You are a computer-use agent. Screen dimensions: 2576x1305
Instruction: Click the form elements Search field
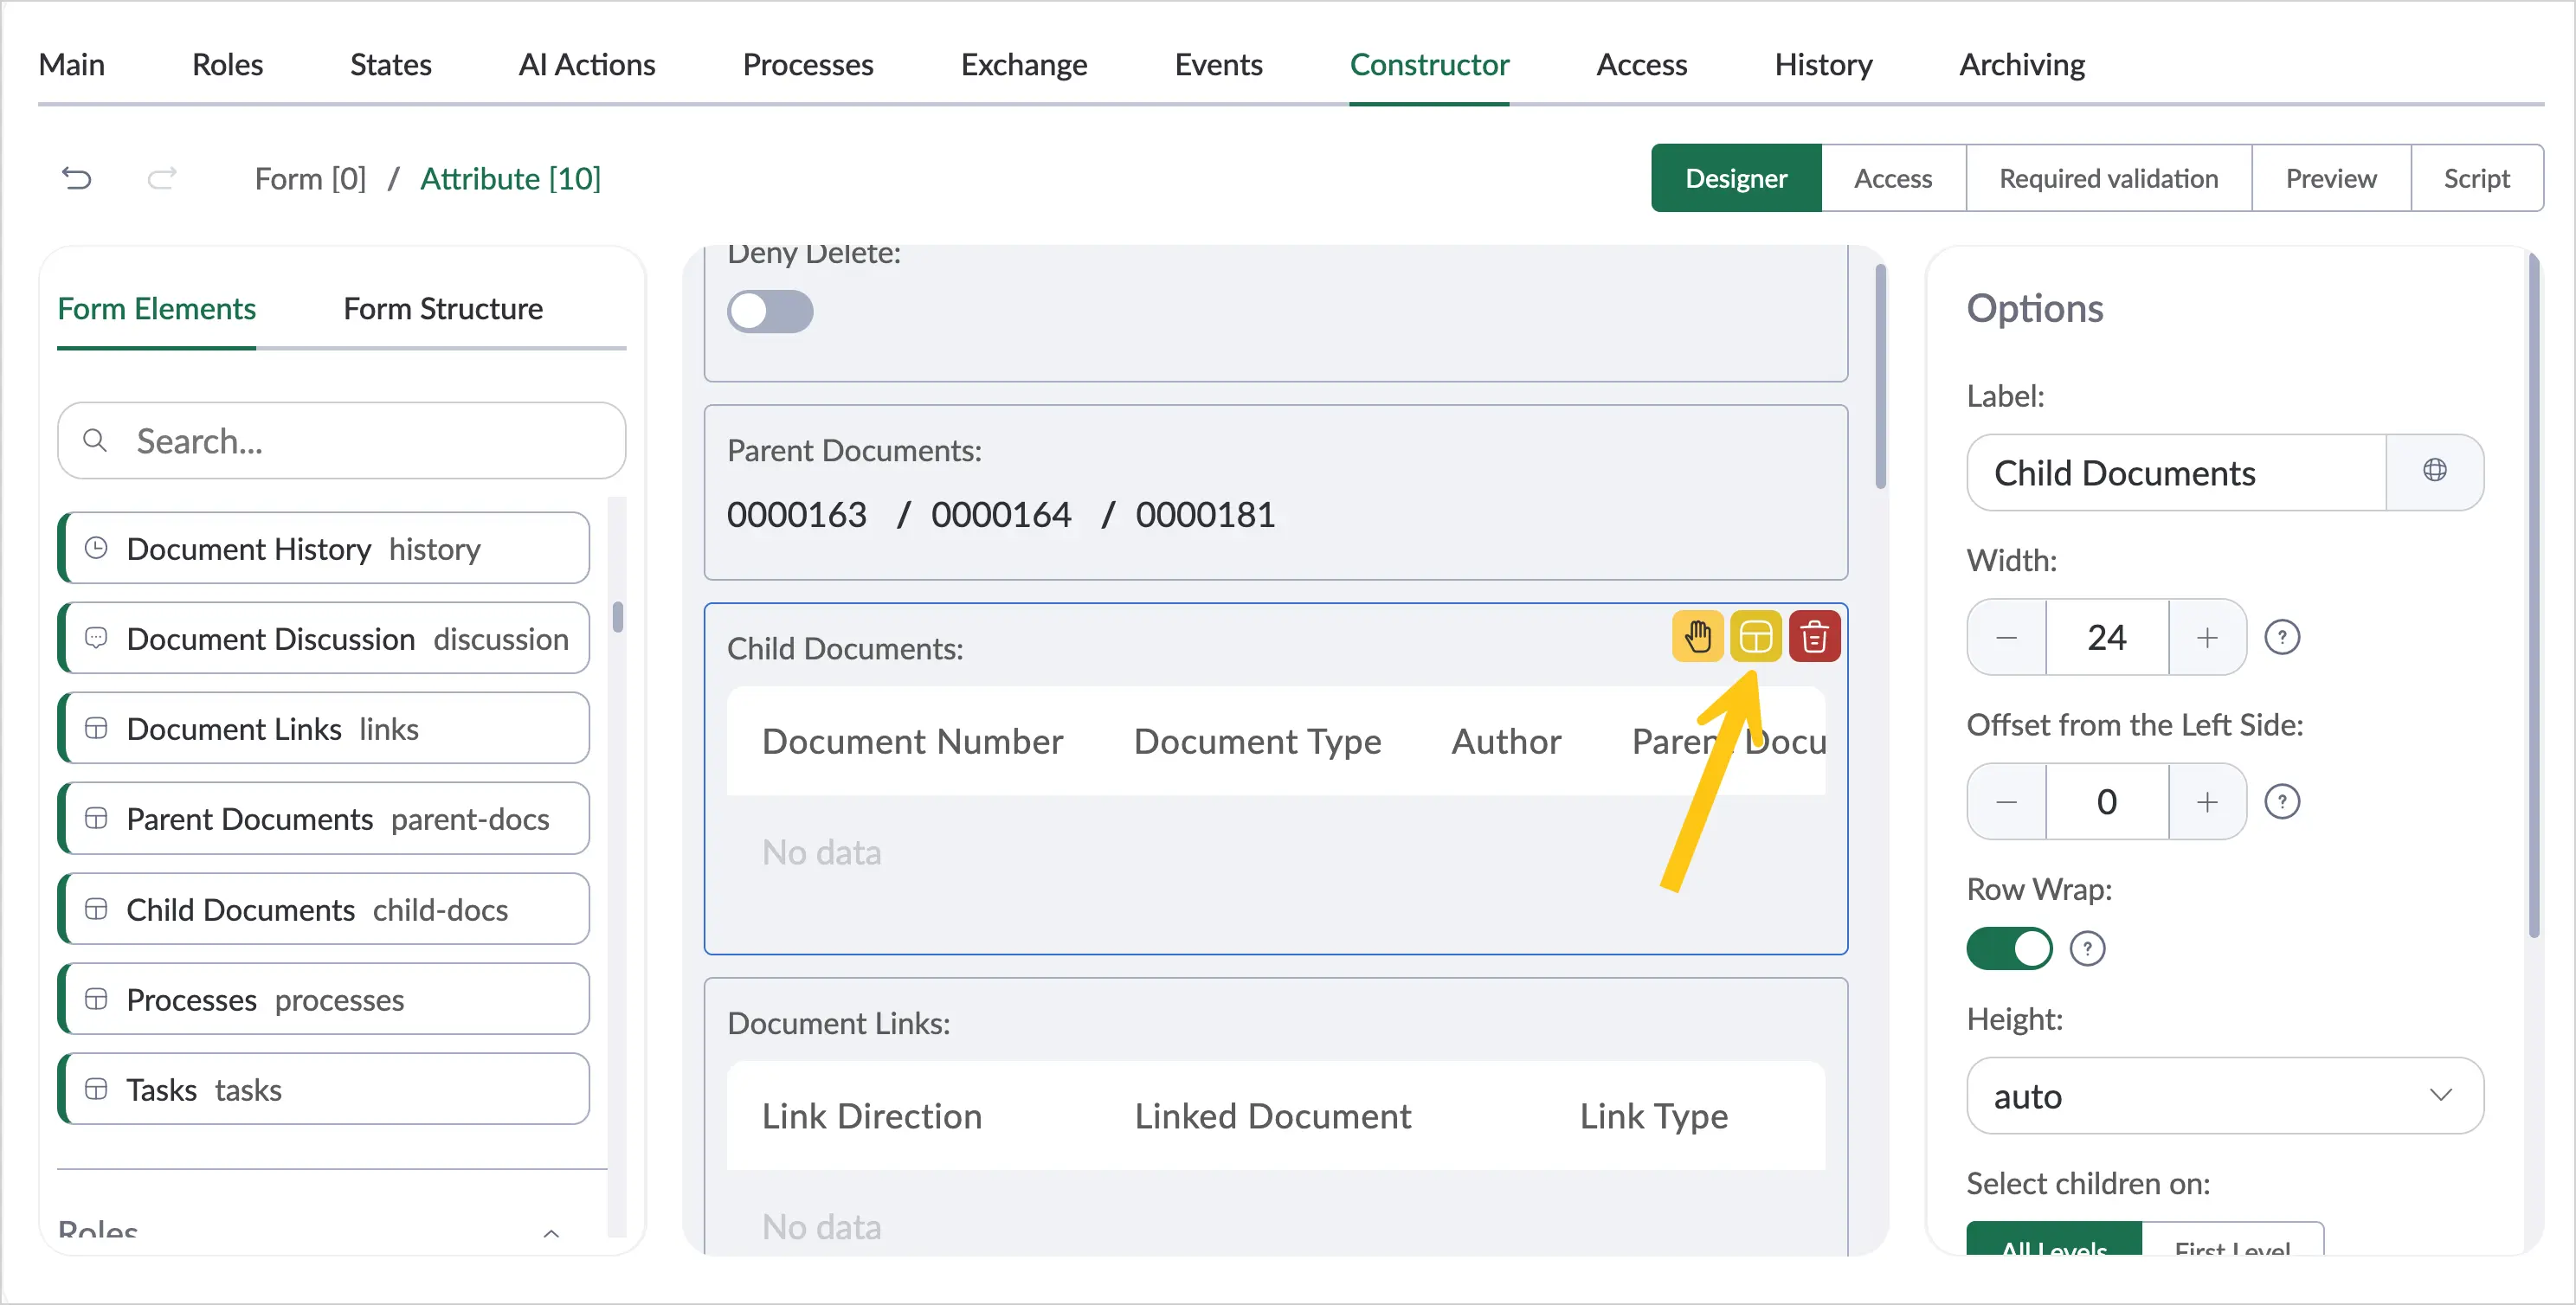click(341, 440)
